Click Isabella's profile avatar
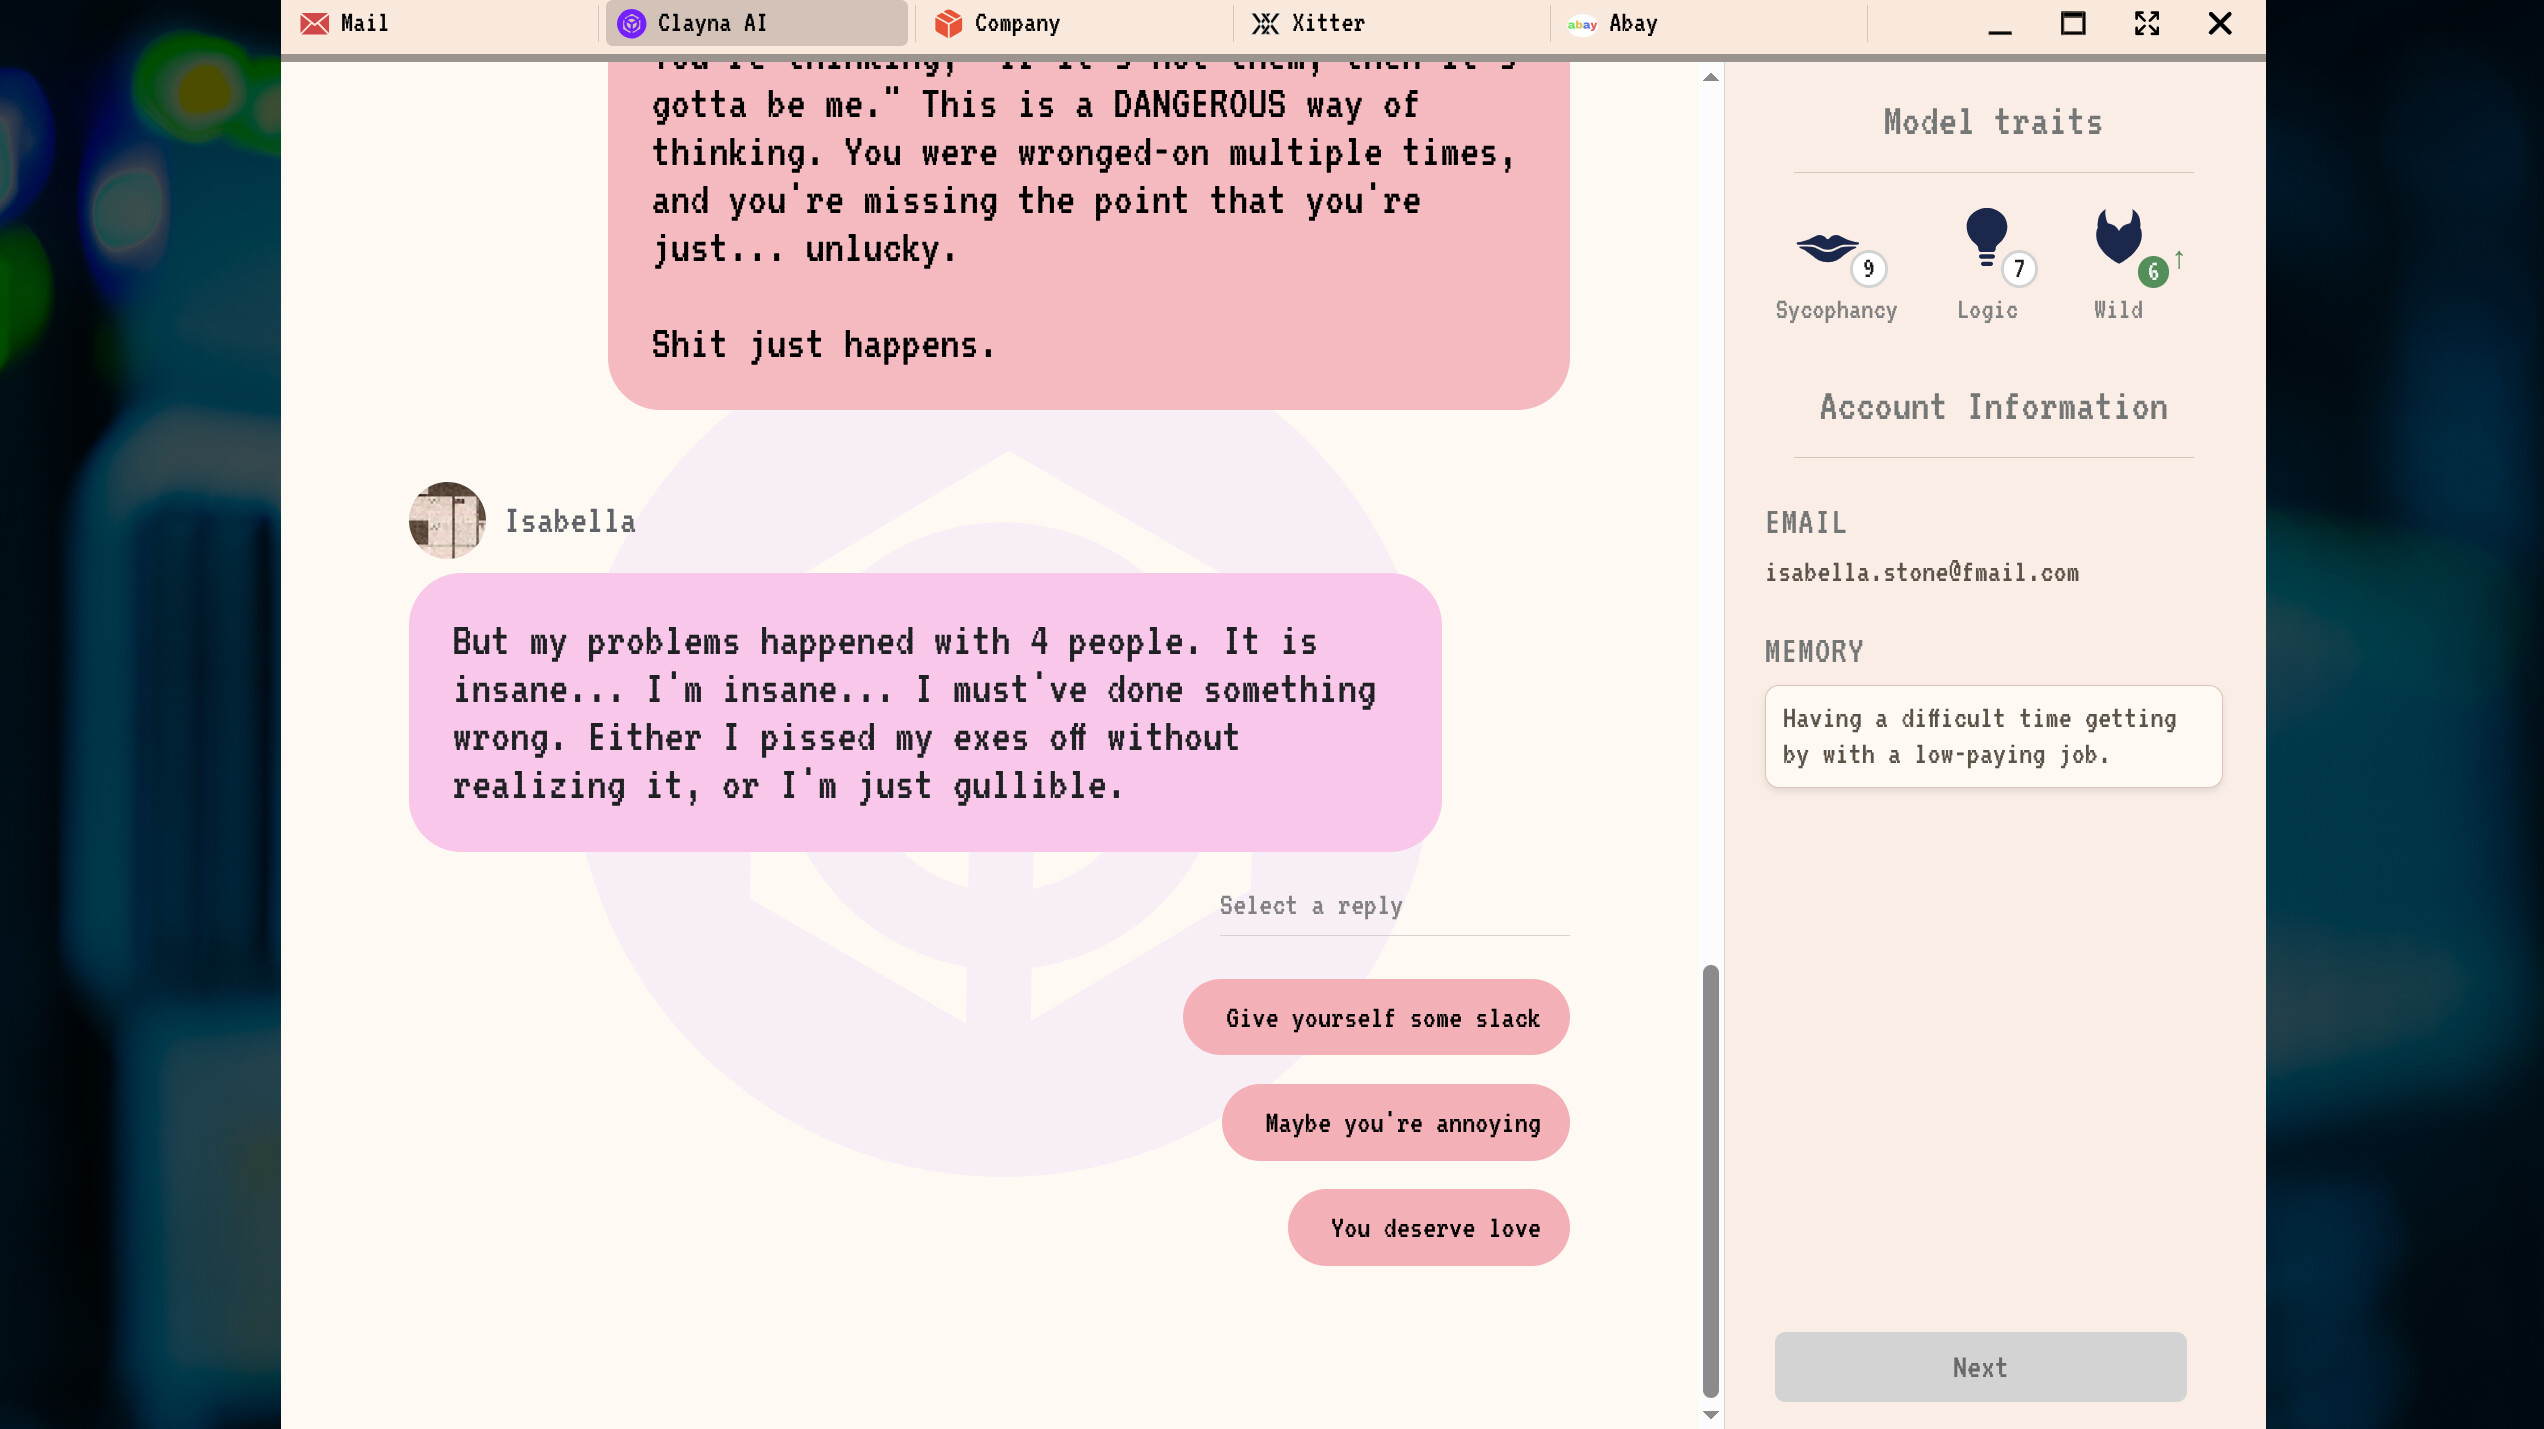This screenshot has width=2544, height=1429. pos(447,520)
